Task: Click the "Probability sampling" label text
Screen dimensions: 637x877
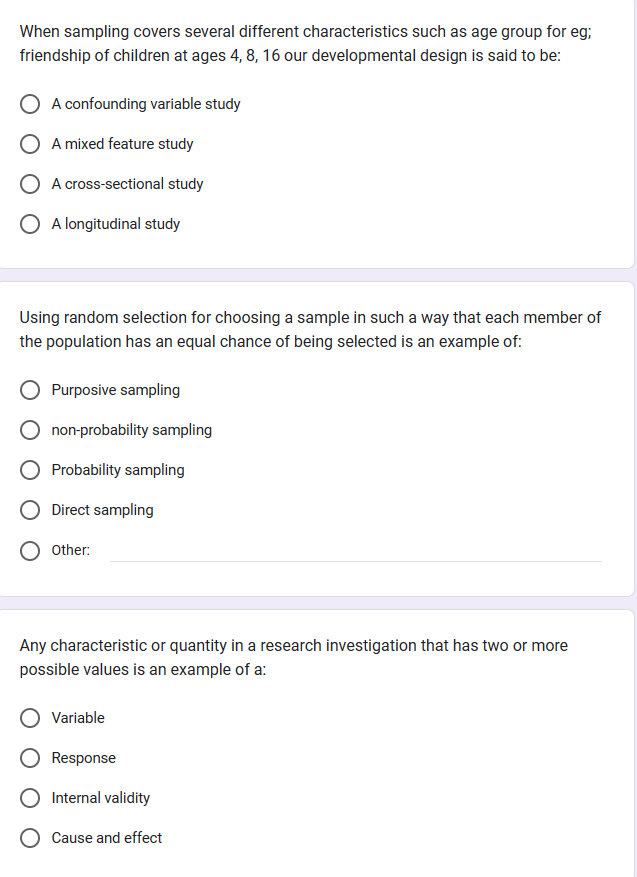Action: point(118,470)
